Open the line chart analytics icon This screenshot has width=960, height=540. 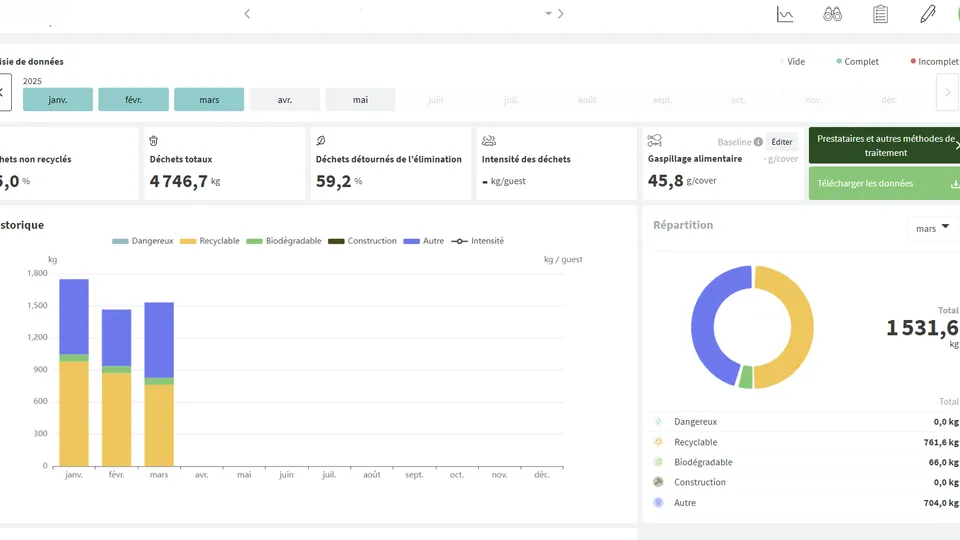tap(785, 13)
